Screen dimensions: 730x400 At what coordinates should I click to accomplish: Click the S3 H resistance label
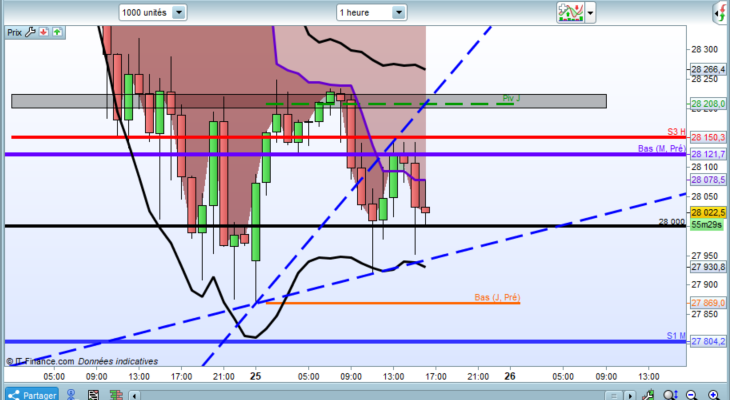click(676, 132)
